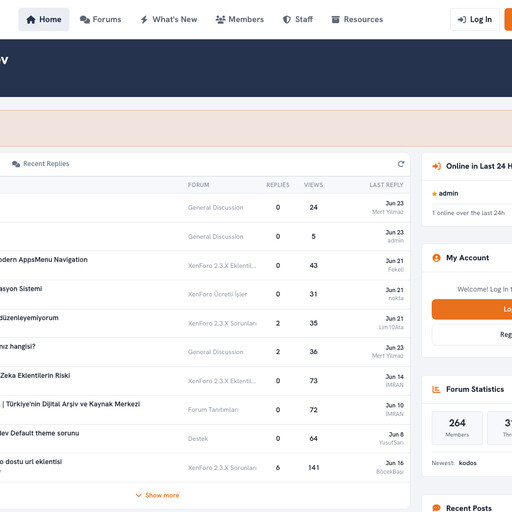Open General Discussion forum in 5-views row
This screenshot has width=512, height=512.
pos(216,236)
